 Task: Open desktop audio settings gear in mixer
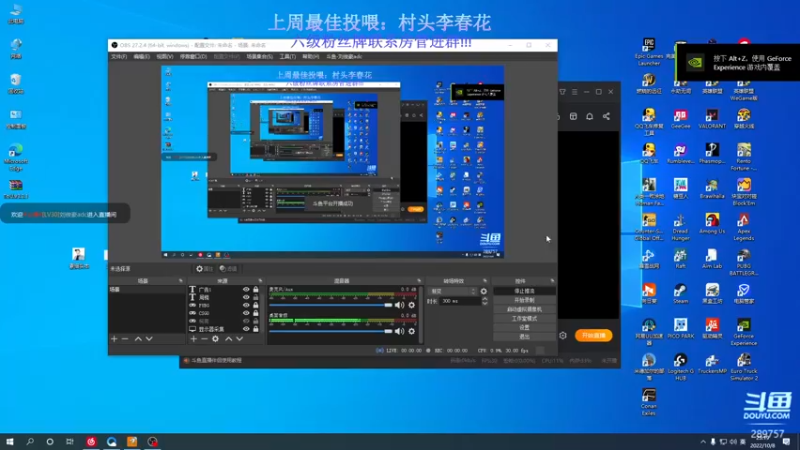point(412,331)
